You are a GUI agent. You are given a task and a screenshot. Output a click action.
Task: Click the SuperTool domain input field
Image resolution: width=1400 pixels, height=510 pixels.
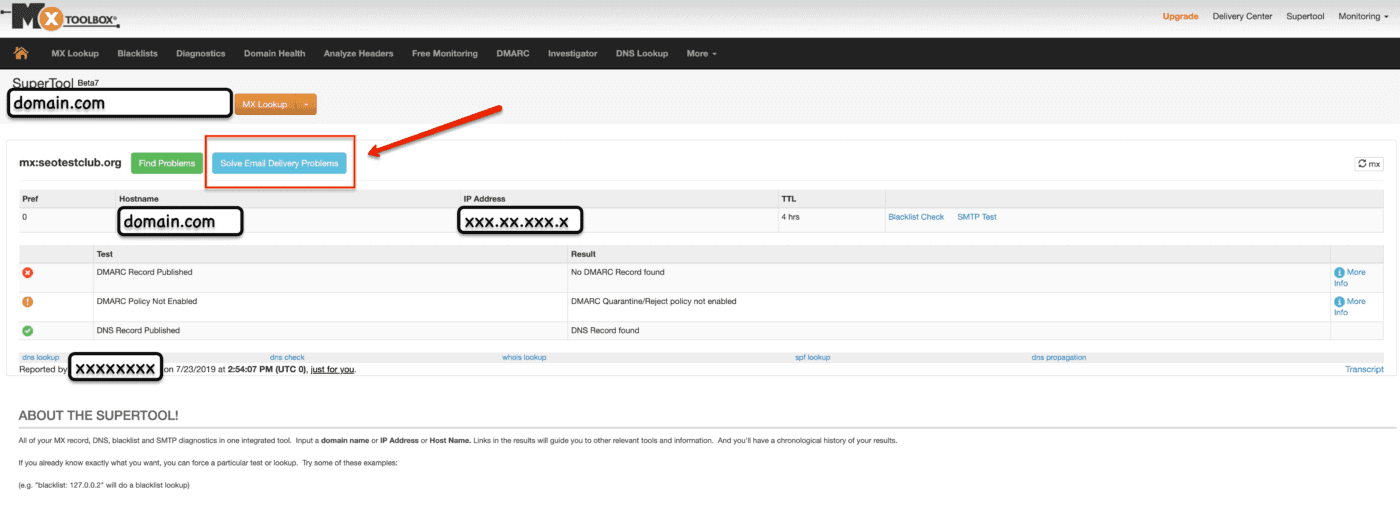pos(119,103)
